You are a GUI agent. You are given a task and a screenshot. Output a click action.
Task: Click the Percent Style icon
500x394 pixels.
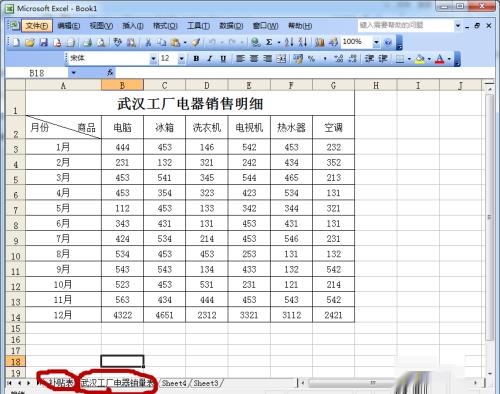(311, 59)
